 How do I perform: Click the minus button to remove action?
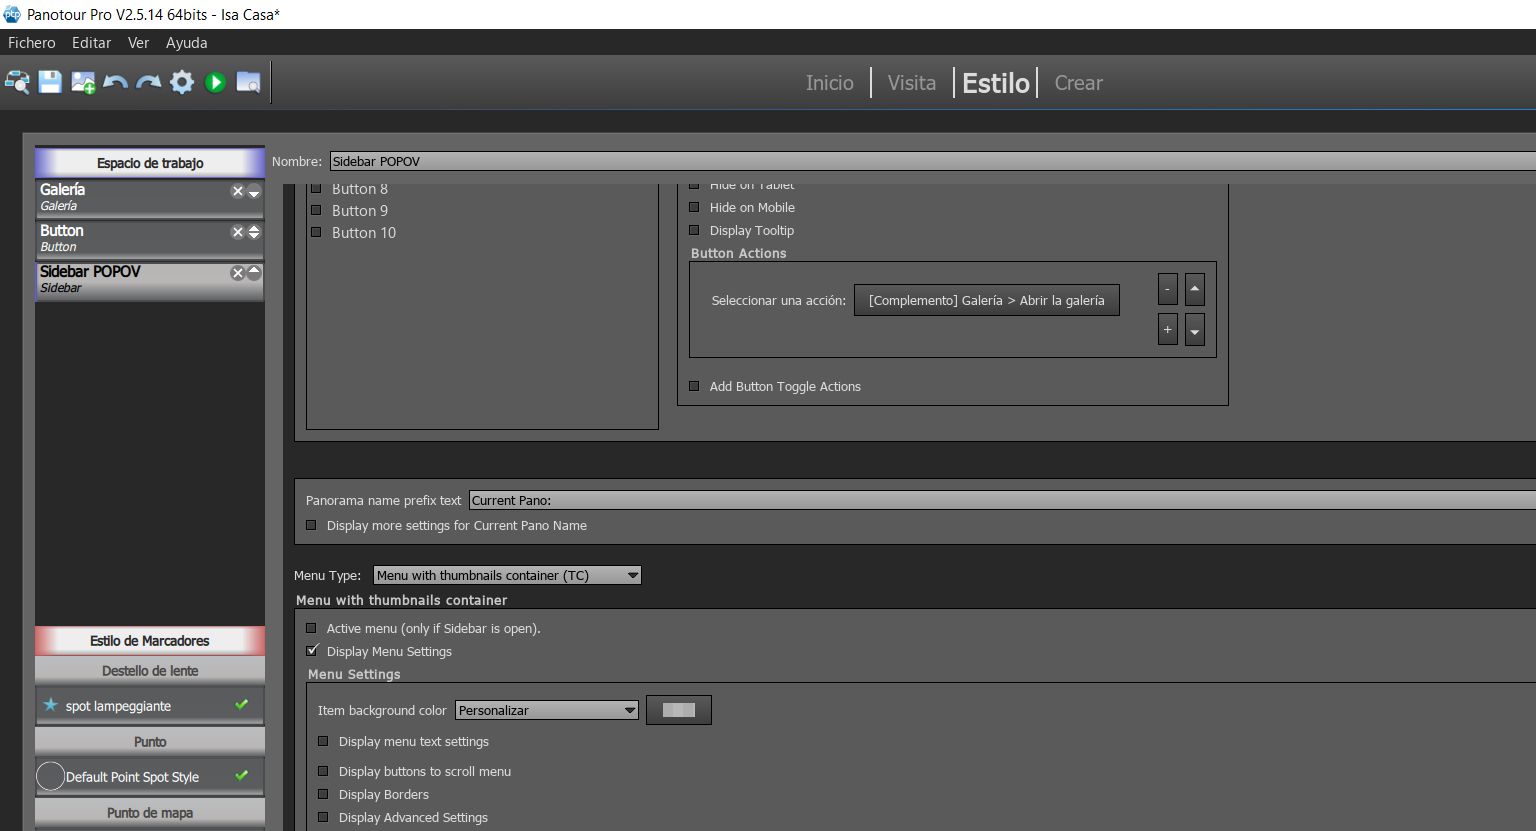[1167, 290]
